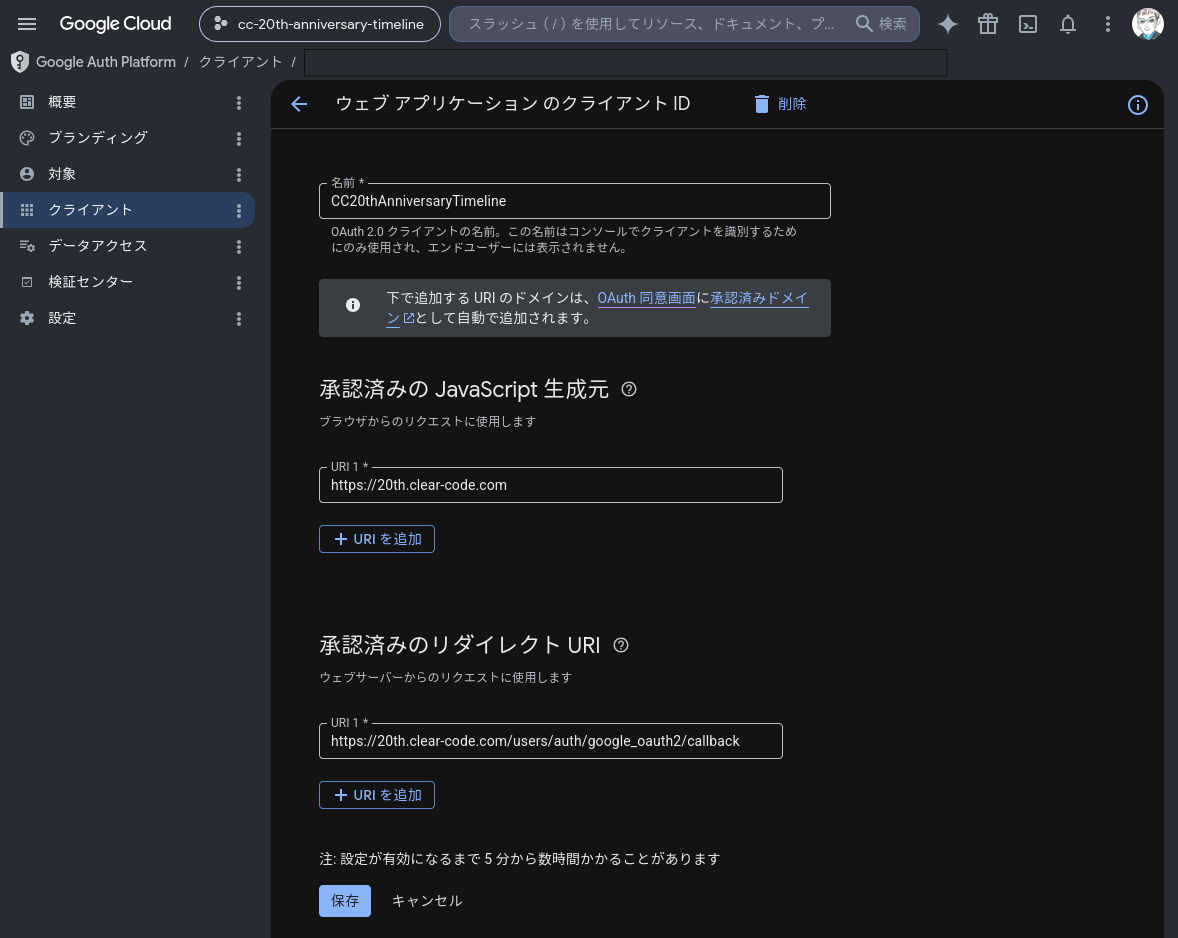Click the 保存 save button
The width and height of the screenshot is (1178, 938).
(x=345, y=901)
